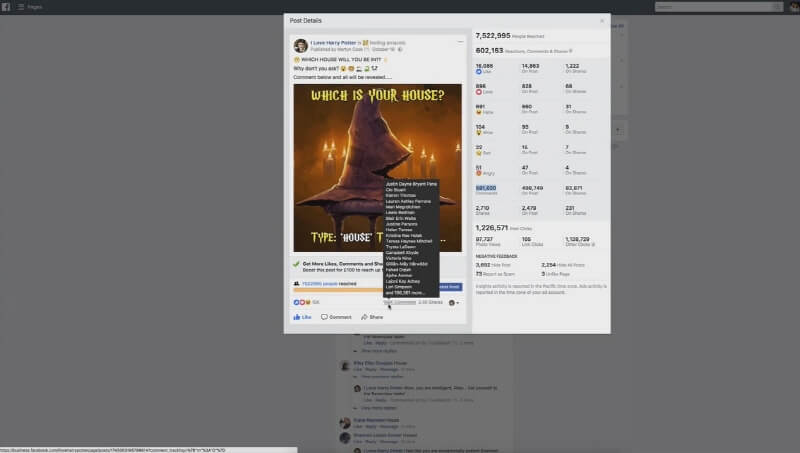
Task: Open the Which Is Your House image
Action: (x=378, y=168)
